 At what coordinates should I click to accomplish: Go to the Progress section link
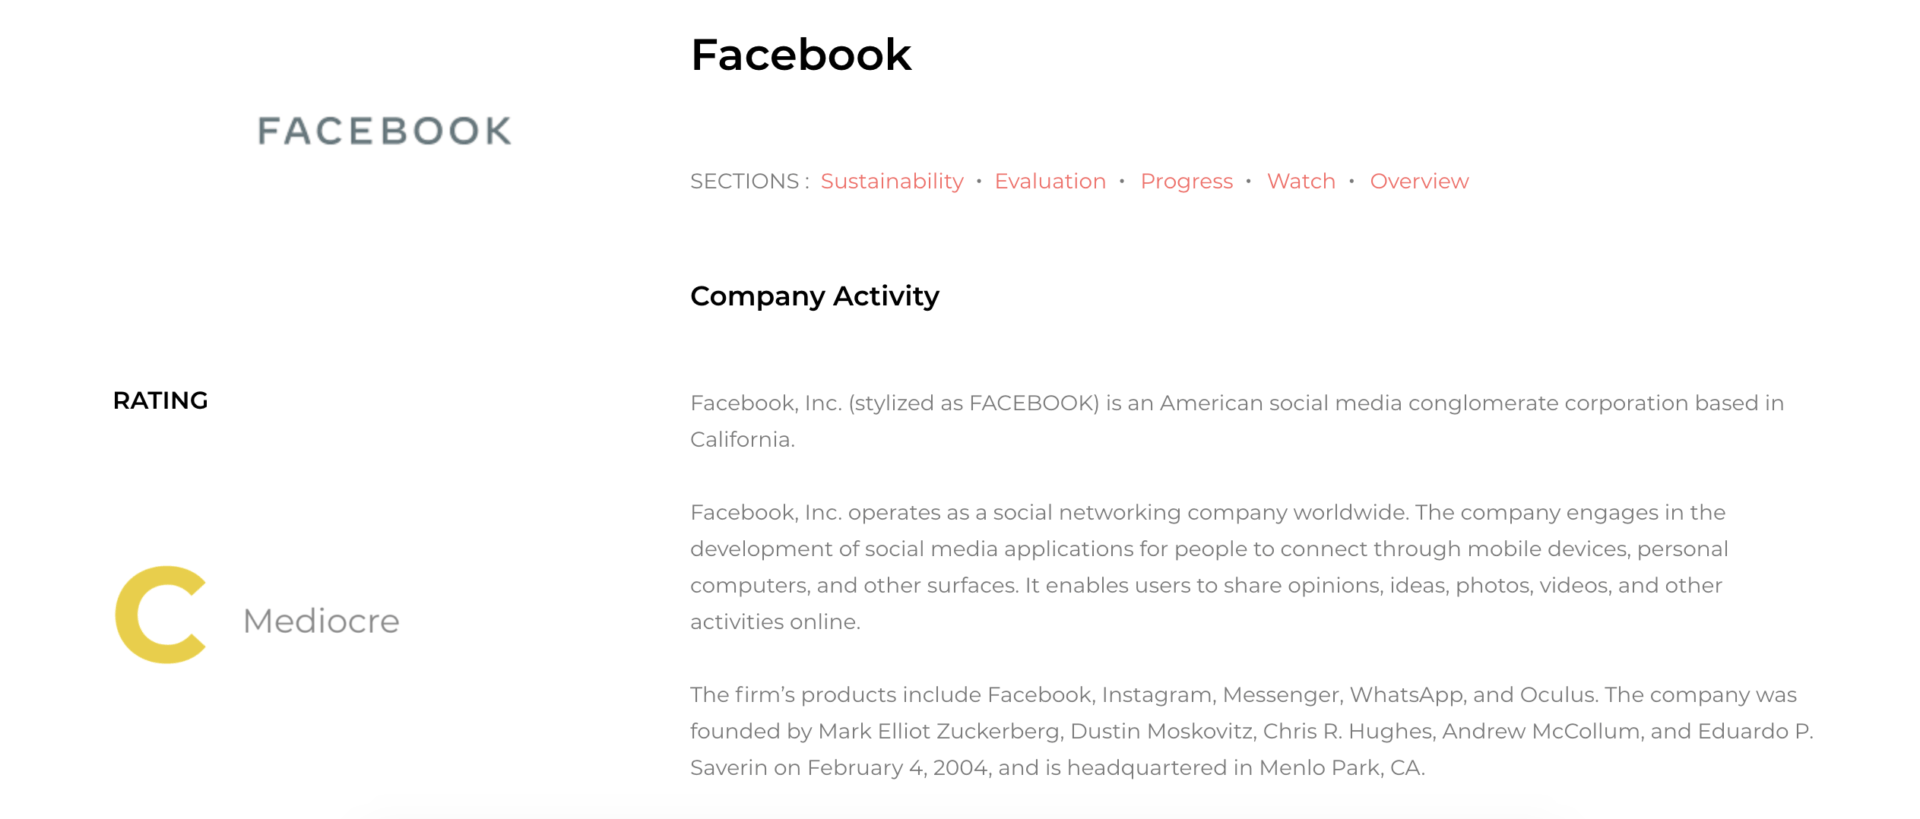1186,181
